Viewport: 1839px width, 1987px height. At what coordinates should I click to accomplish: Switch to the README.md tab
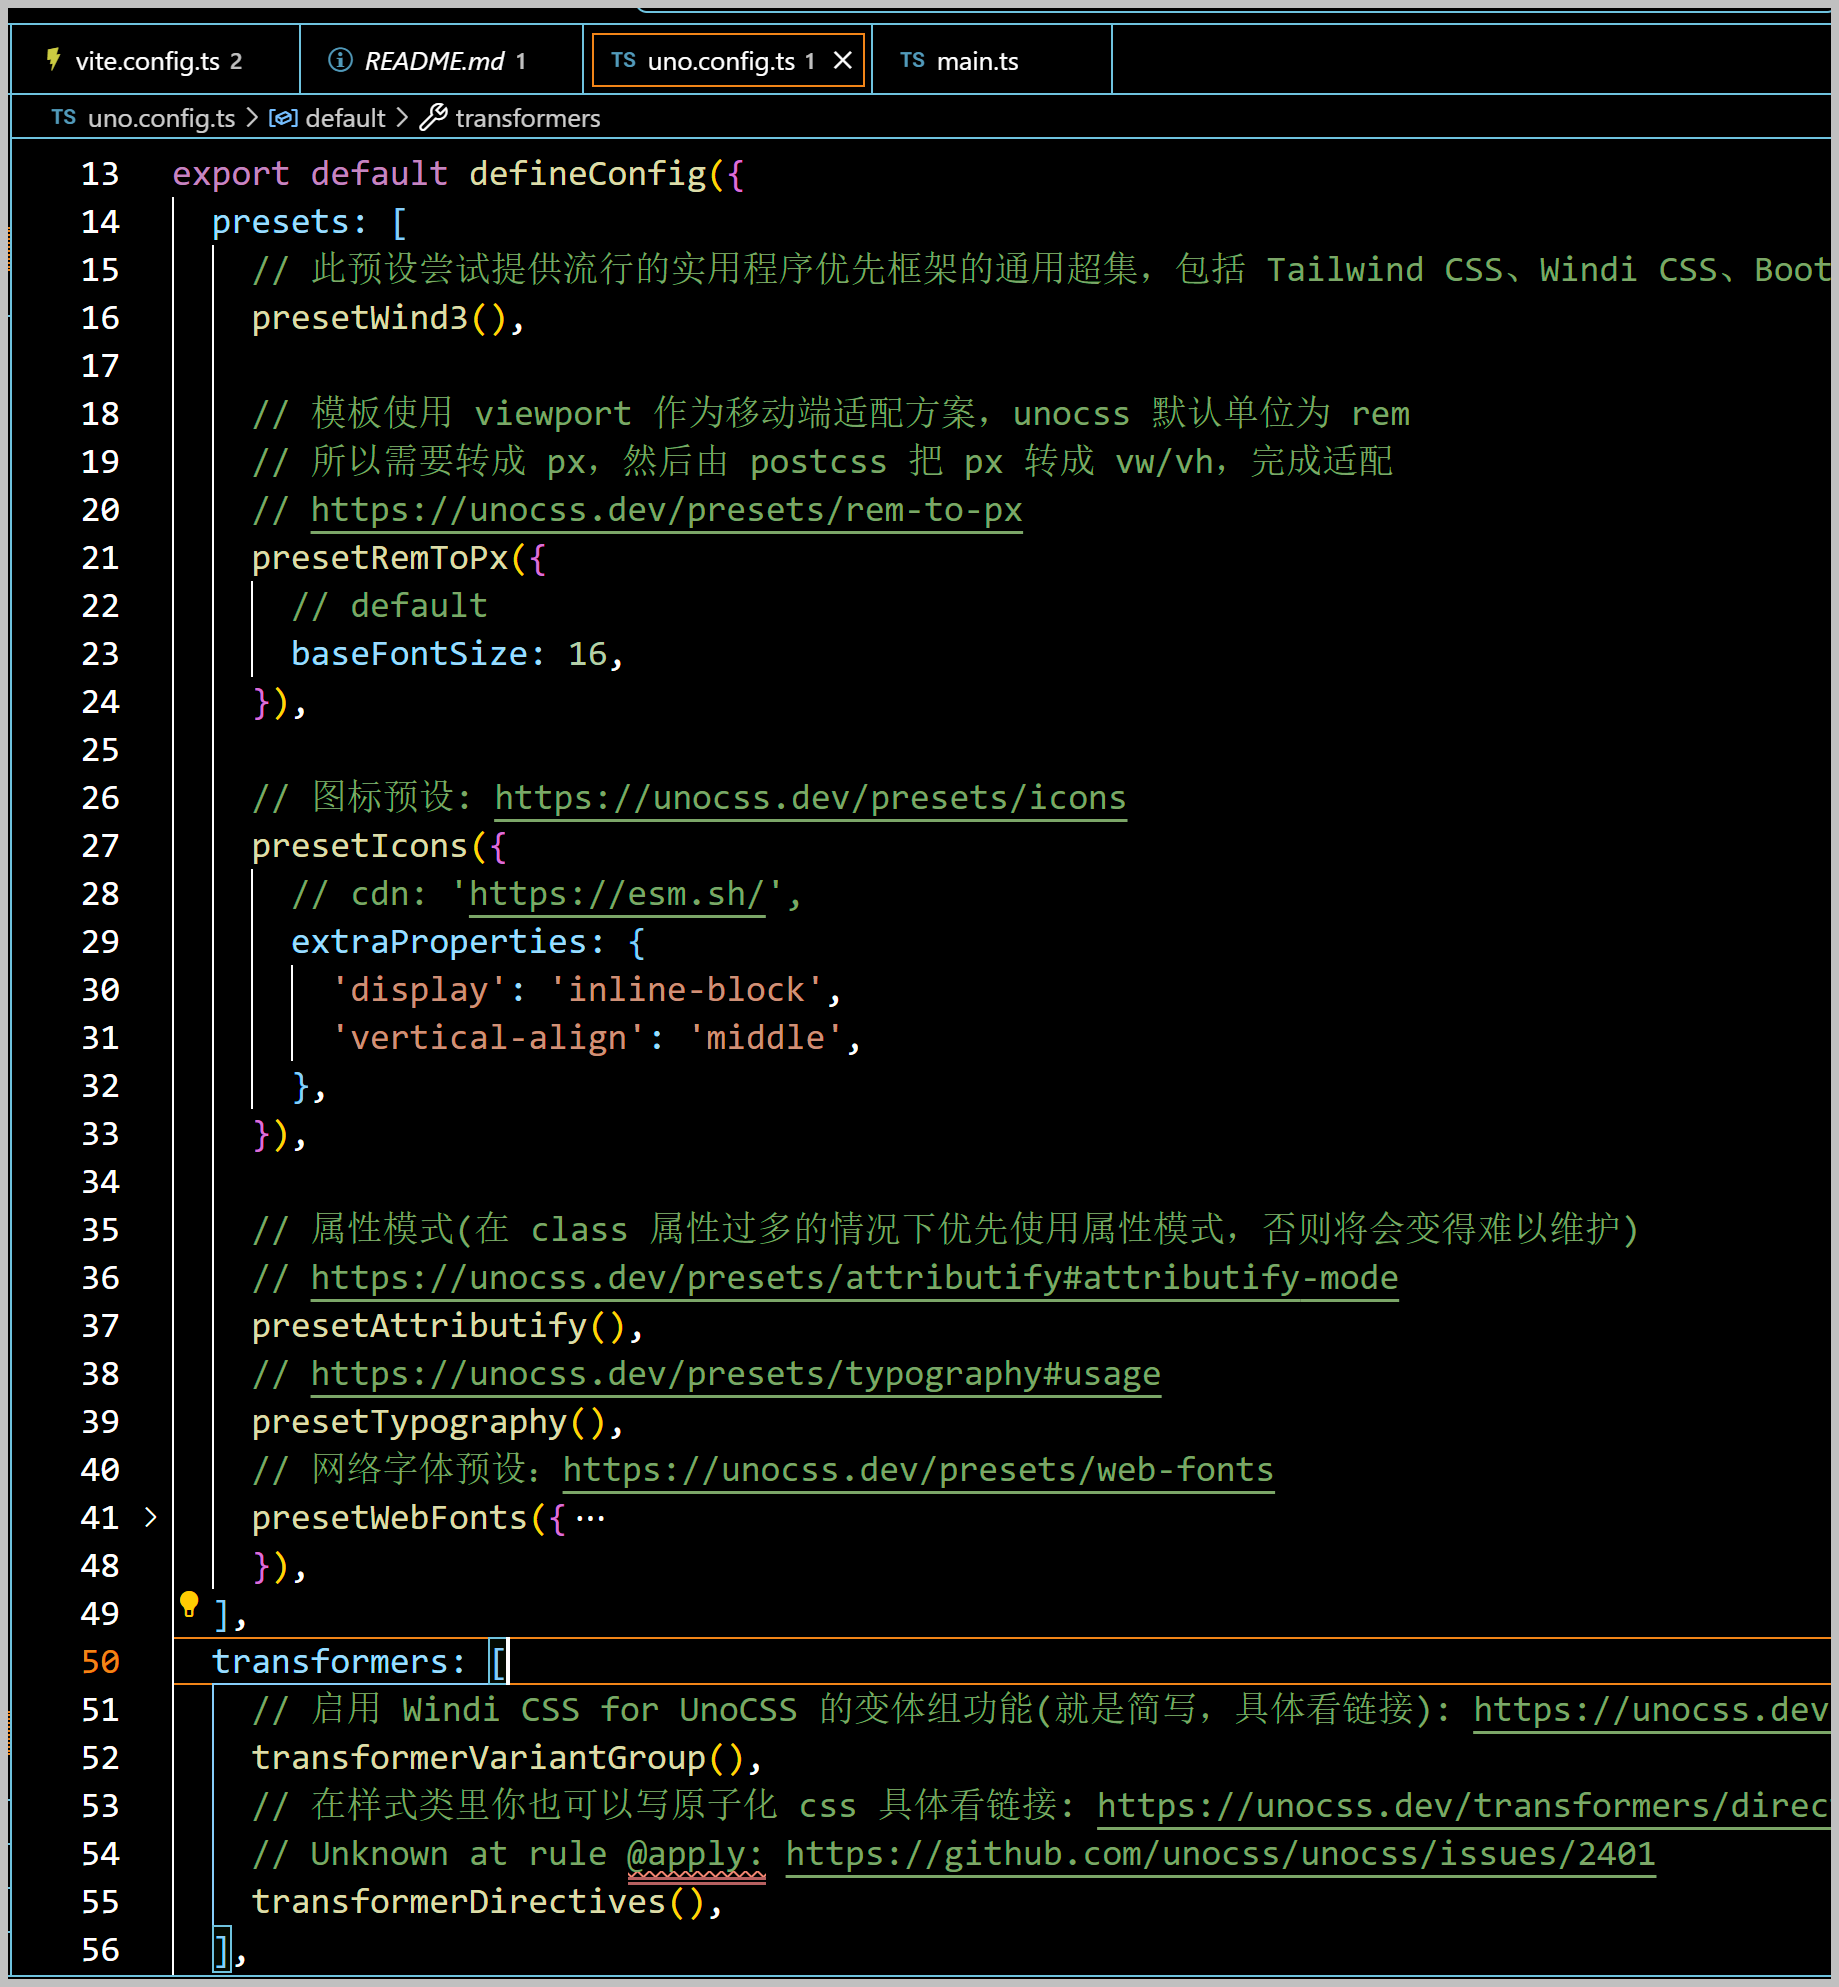point(434,61)
